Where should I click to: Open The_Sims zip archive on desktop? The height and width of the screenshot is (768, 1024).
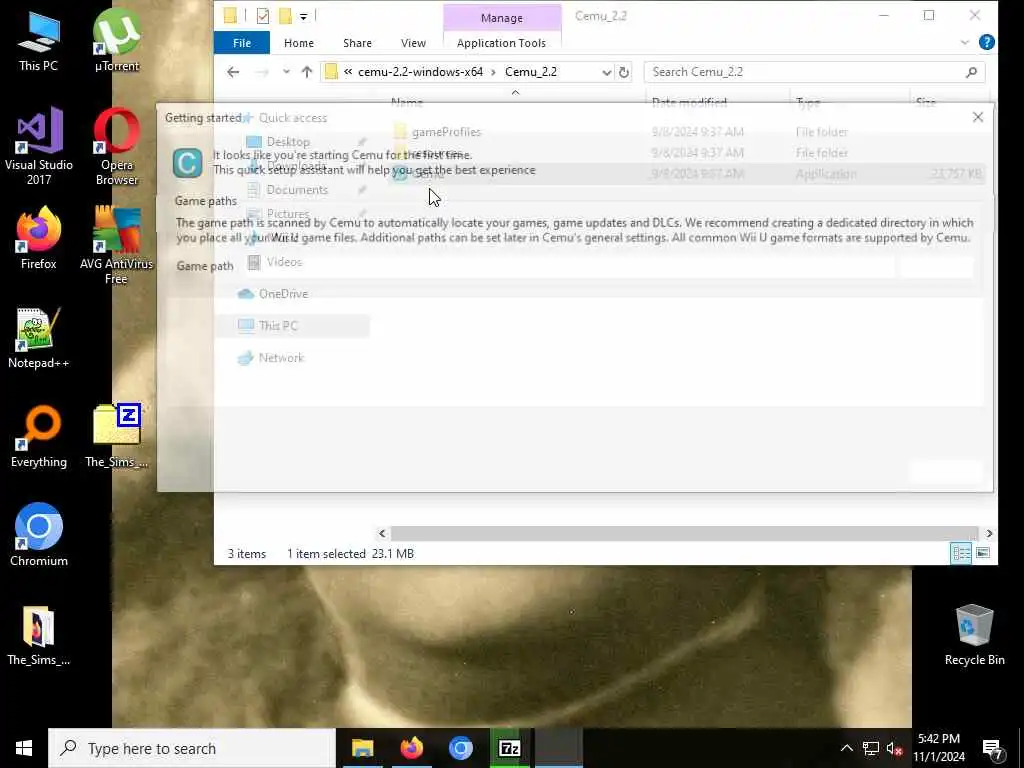[116, 436]
